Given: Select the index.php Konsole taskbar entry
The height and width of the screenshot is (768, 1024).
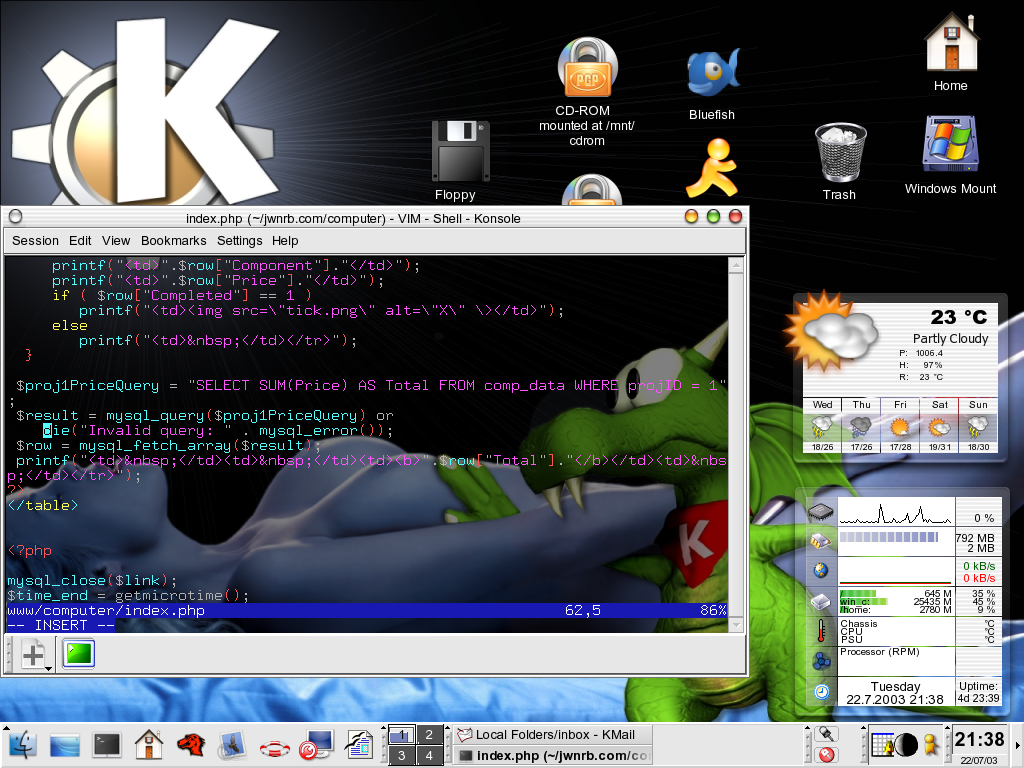Looking at the screenshot, I should point(552,756).
